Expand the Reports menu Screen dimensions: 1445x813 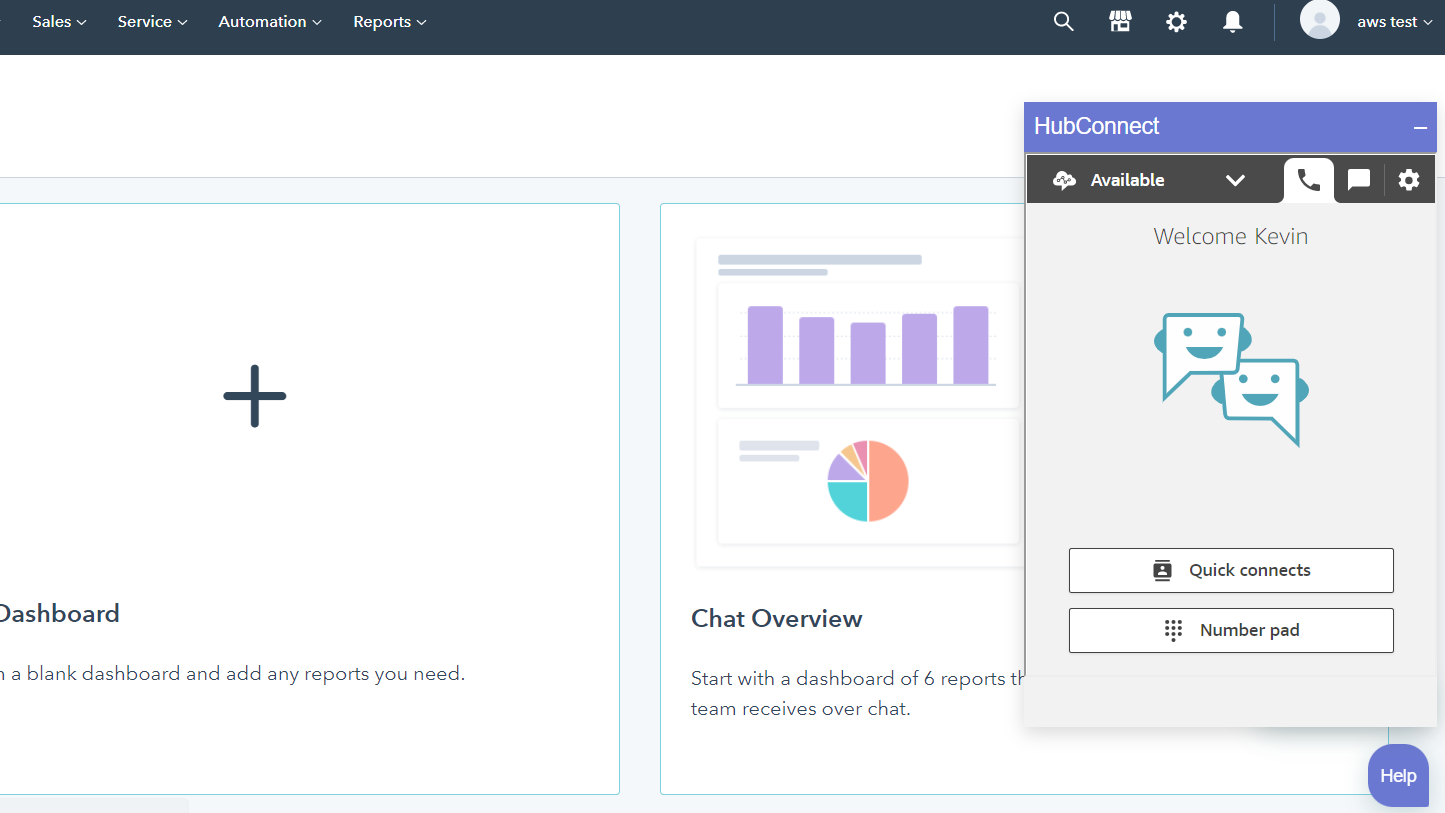click(389, 21)
